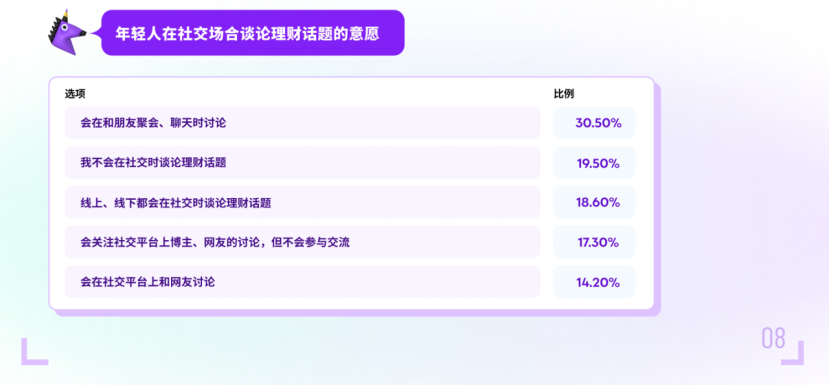Viewport: 830px width, 386px height.
Task: Click the page number 08
Action: tap(773, 338)
